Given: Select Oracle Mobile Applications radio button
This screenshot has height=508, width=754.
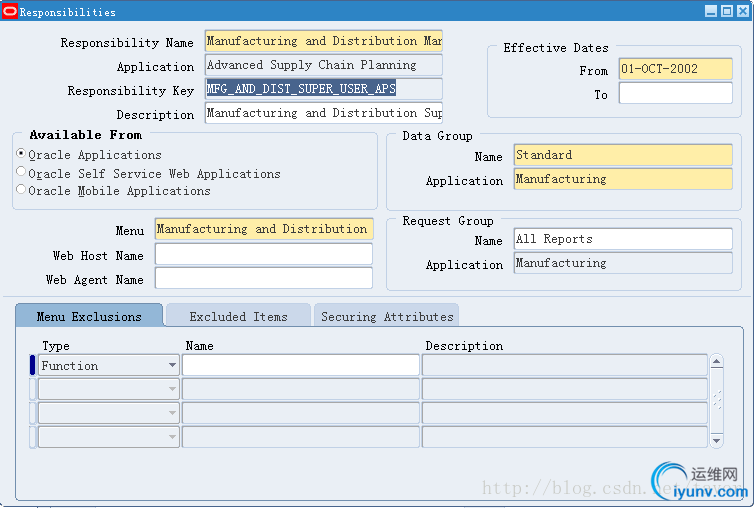Looking at the screenshot, I should (x=21, y=189).
